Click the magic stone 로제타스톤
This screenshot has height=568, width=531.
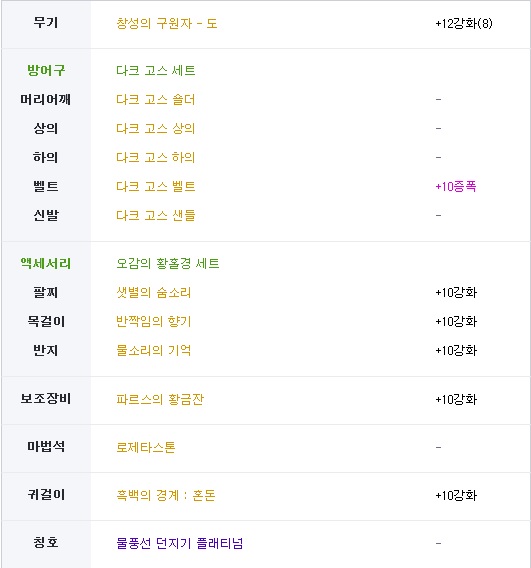tap(146, 447)
